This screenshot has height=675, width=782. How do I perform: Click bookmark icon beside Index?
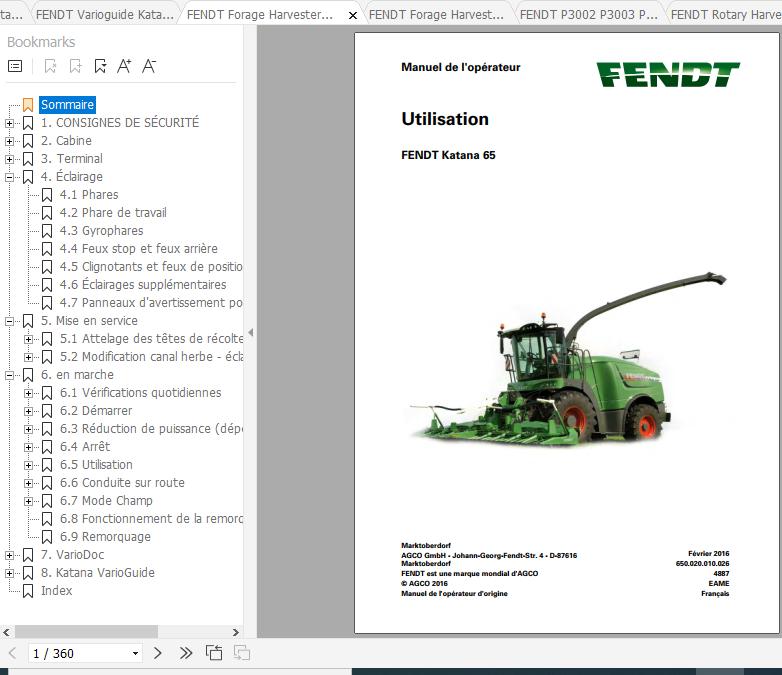(28, 591)
